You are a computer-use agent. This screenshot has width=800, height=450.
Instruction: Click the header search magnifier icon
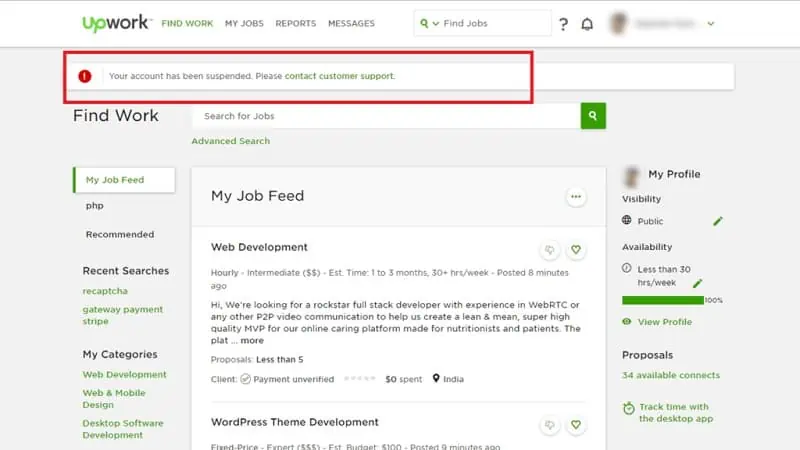pos(424,23)
